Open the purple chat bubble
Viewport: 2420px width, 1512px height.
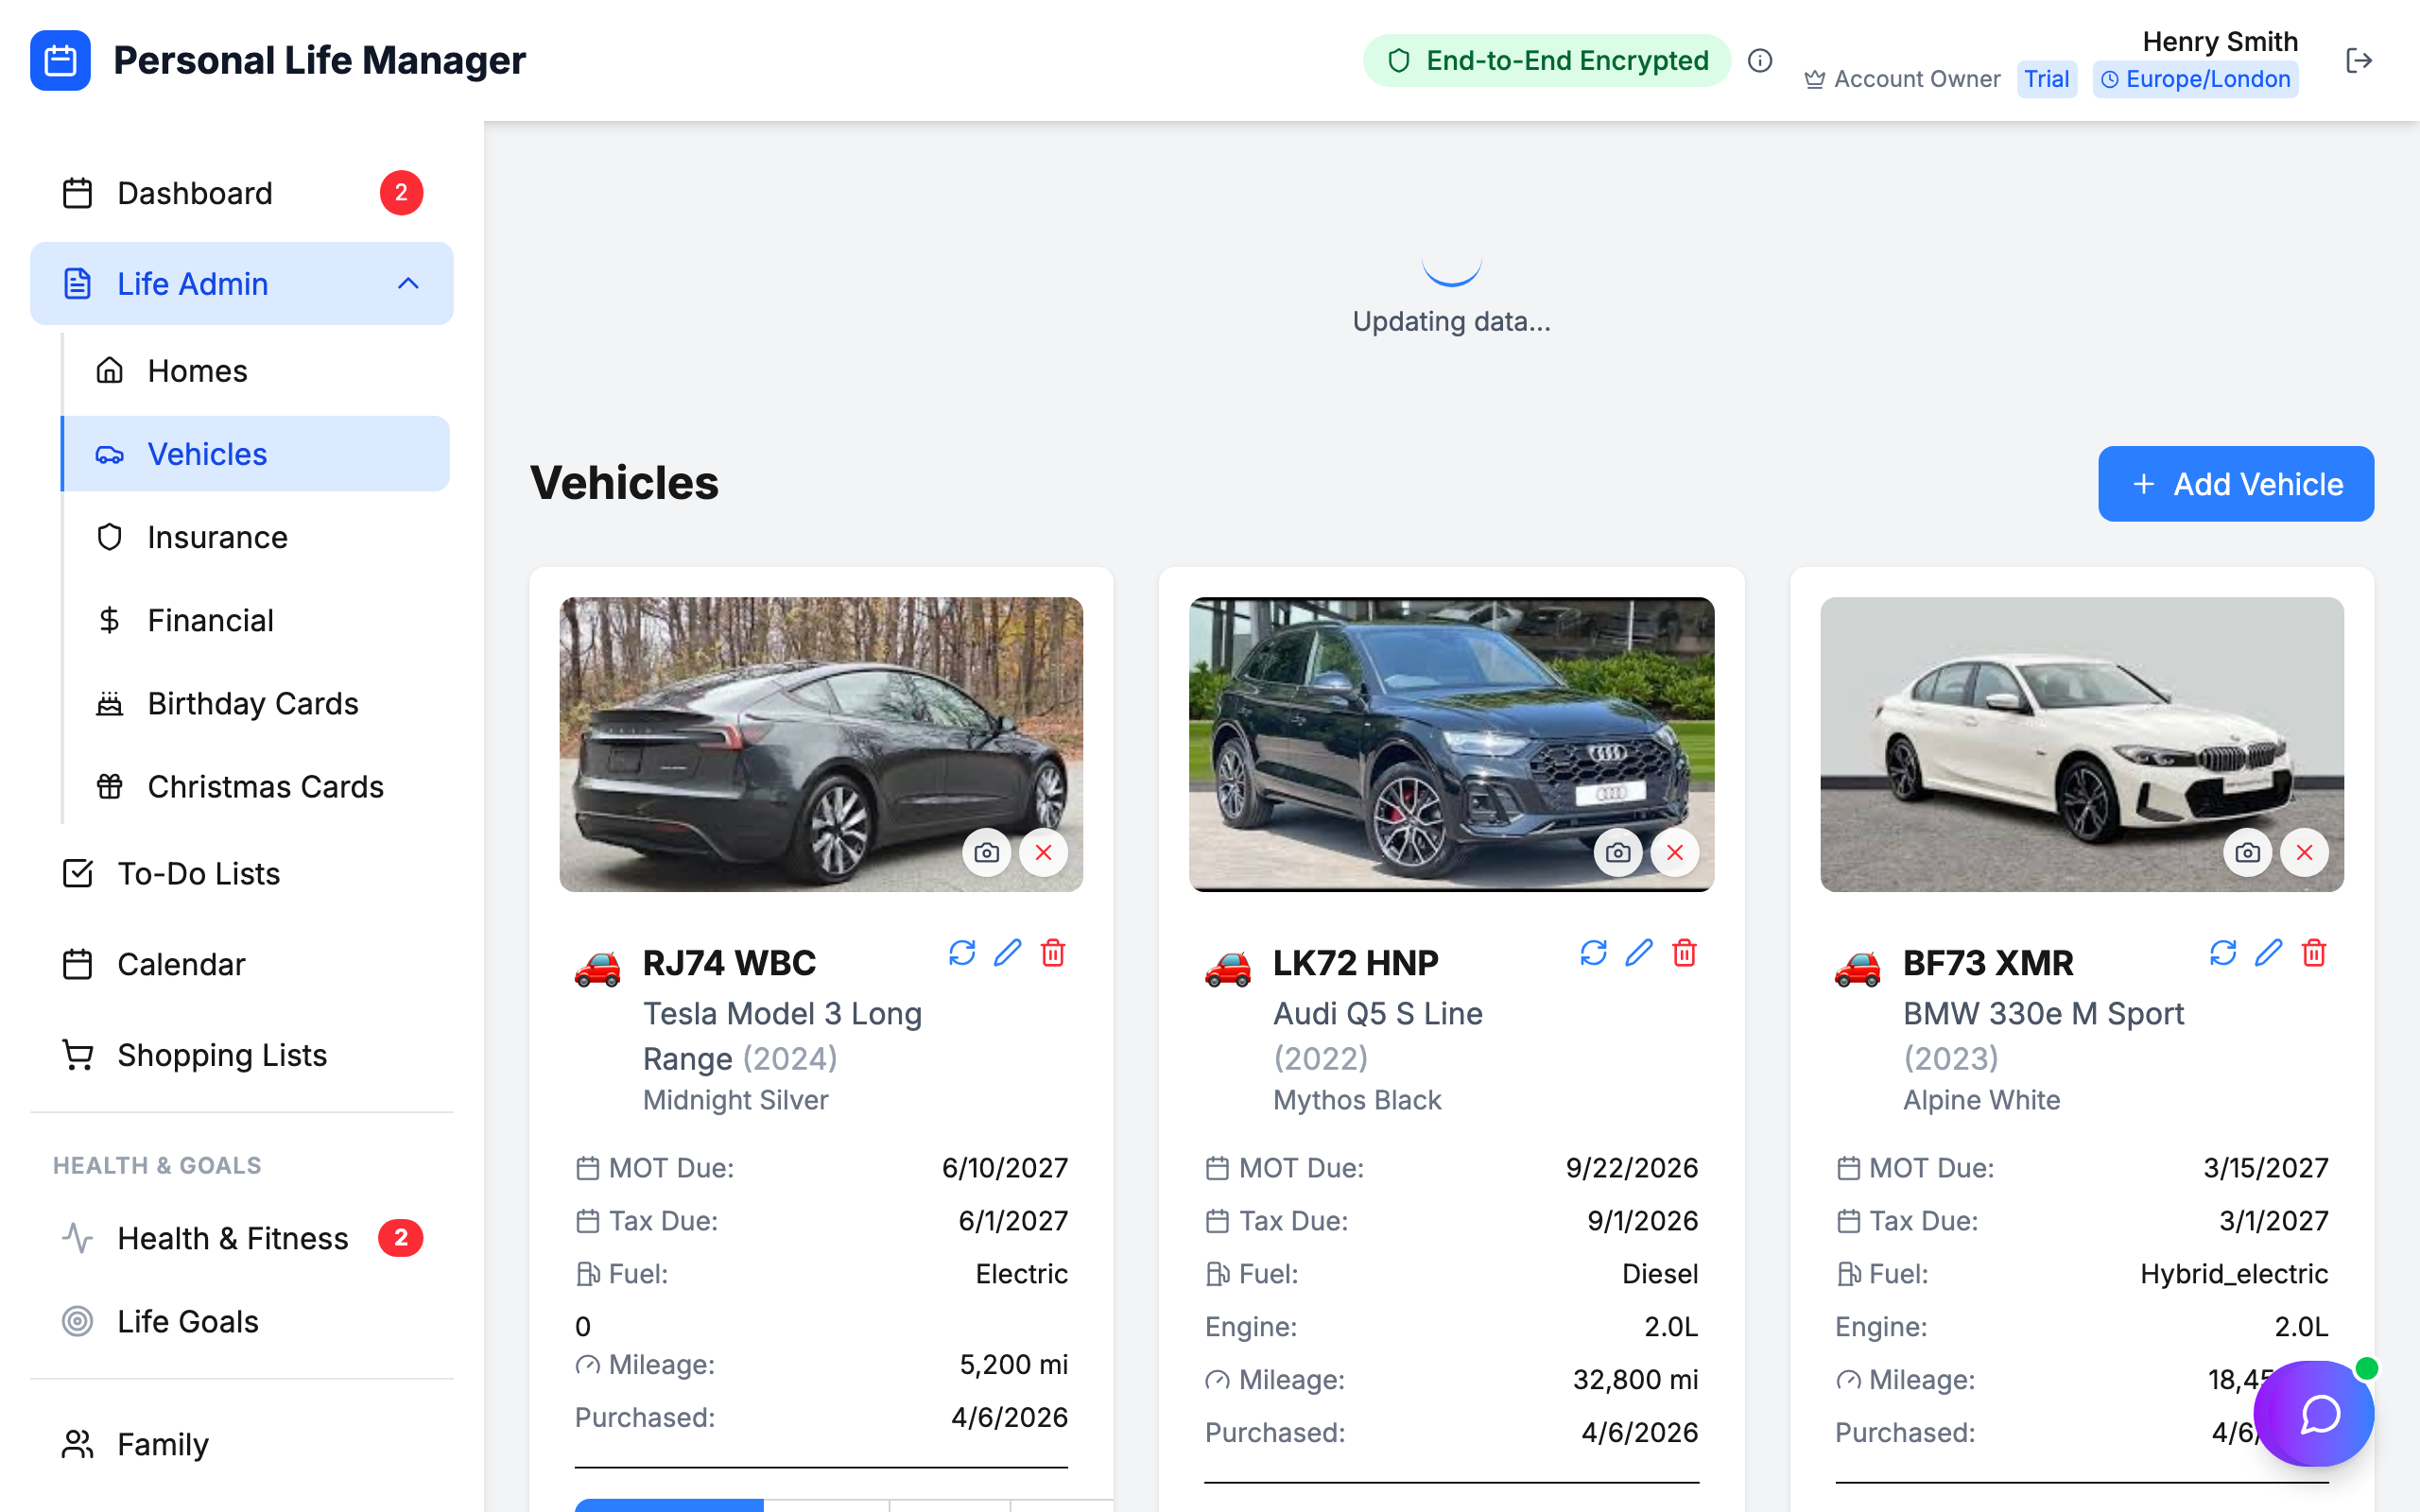[x=2313, y=1414]
